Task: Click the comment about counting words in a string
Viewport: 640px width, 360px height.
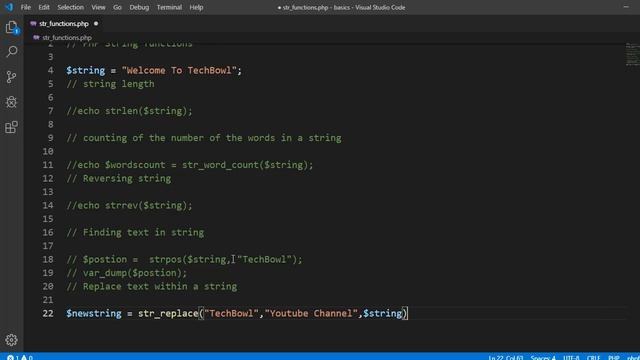Action: click(x=204, y=138)
